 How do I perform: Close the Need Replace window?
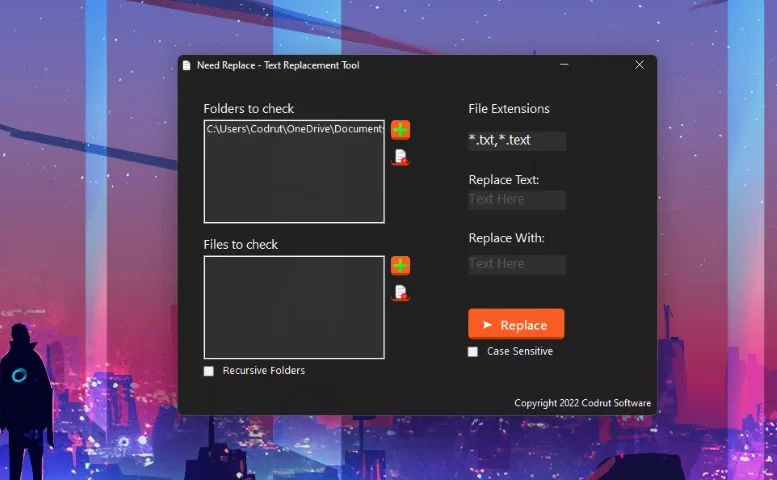coord(639,65)
